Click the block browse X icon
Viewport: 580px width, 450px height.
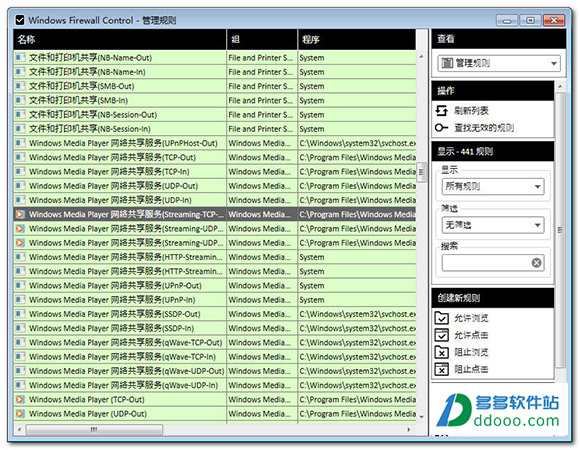tap(442, 352)
